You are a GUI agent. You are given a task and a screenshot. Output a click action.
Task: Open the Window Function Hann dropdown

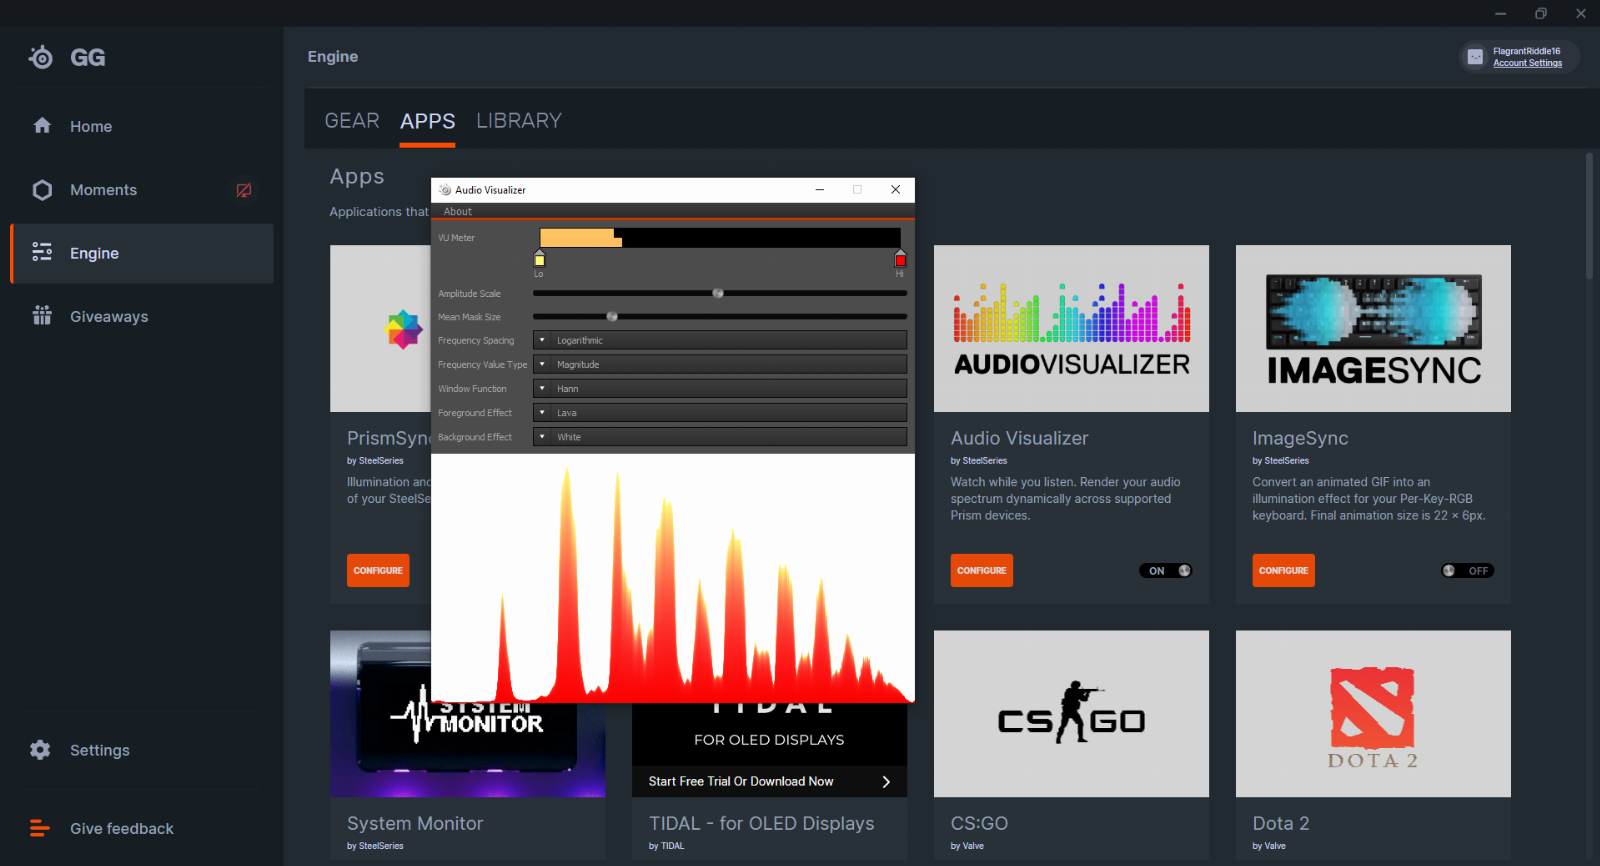coord(720,388)
